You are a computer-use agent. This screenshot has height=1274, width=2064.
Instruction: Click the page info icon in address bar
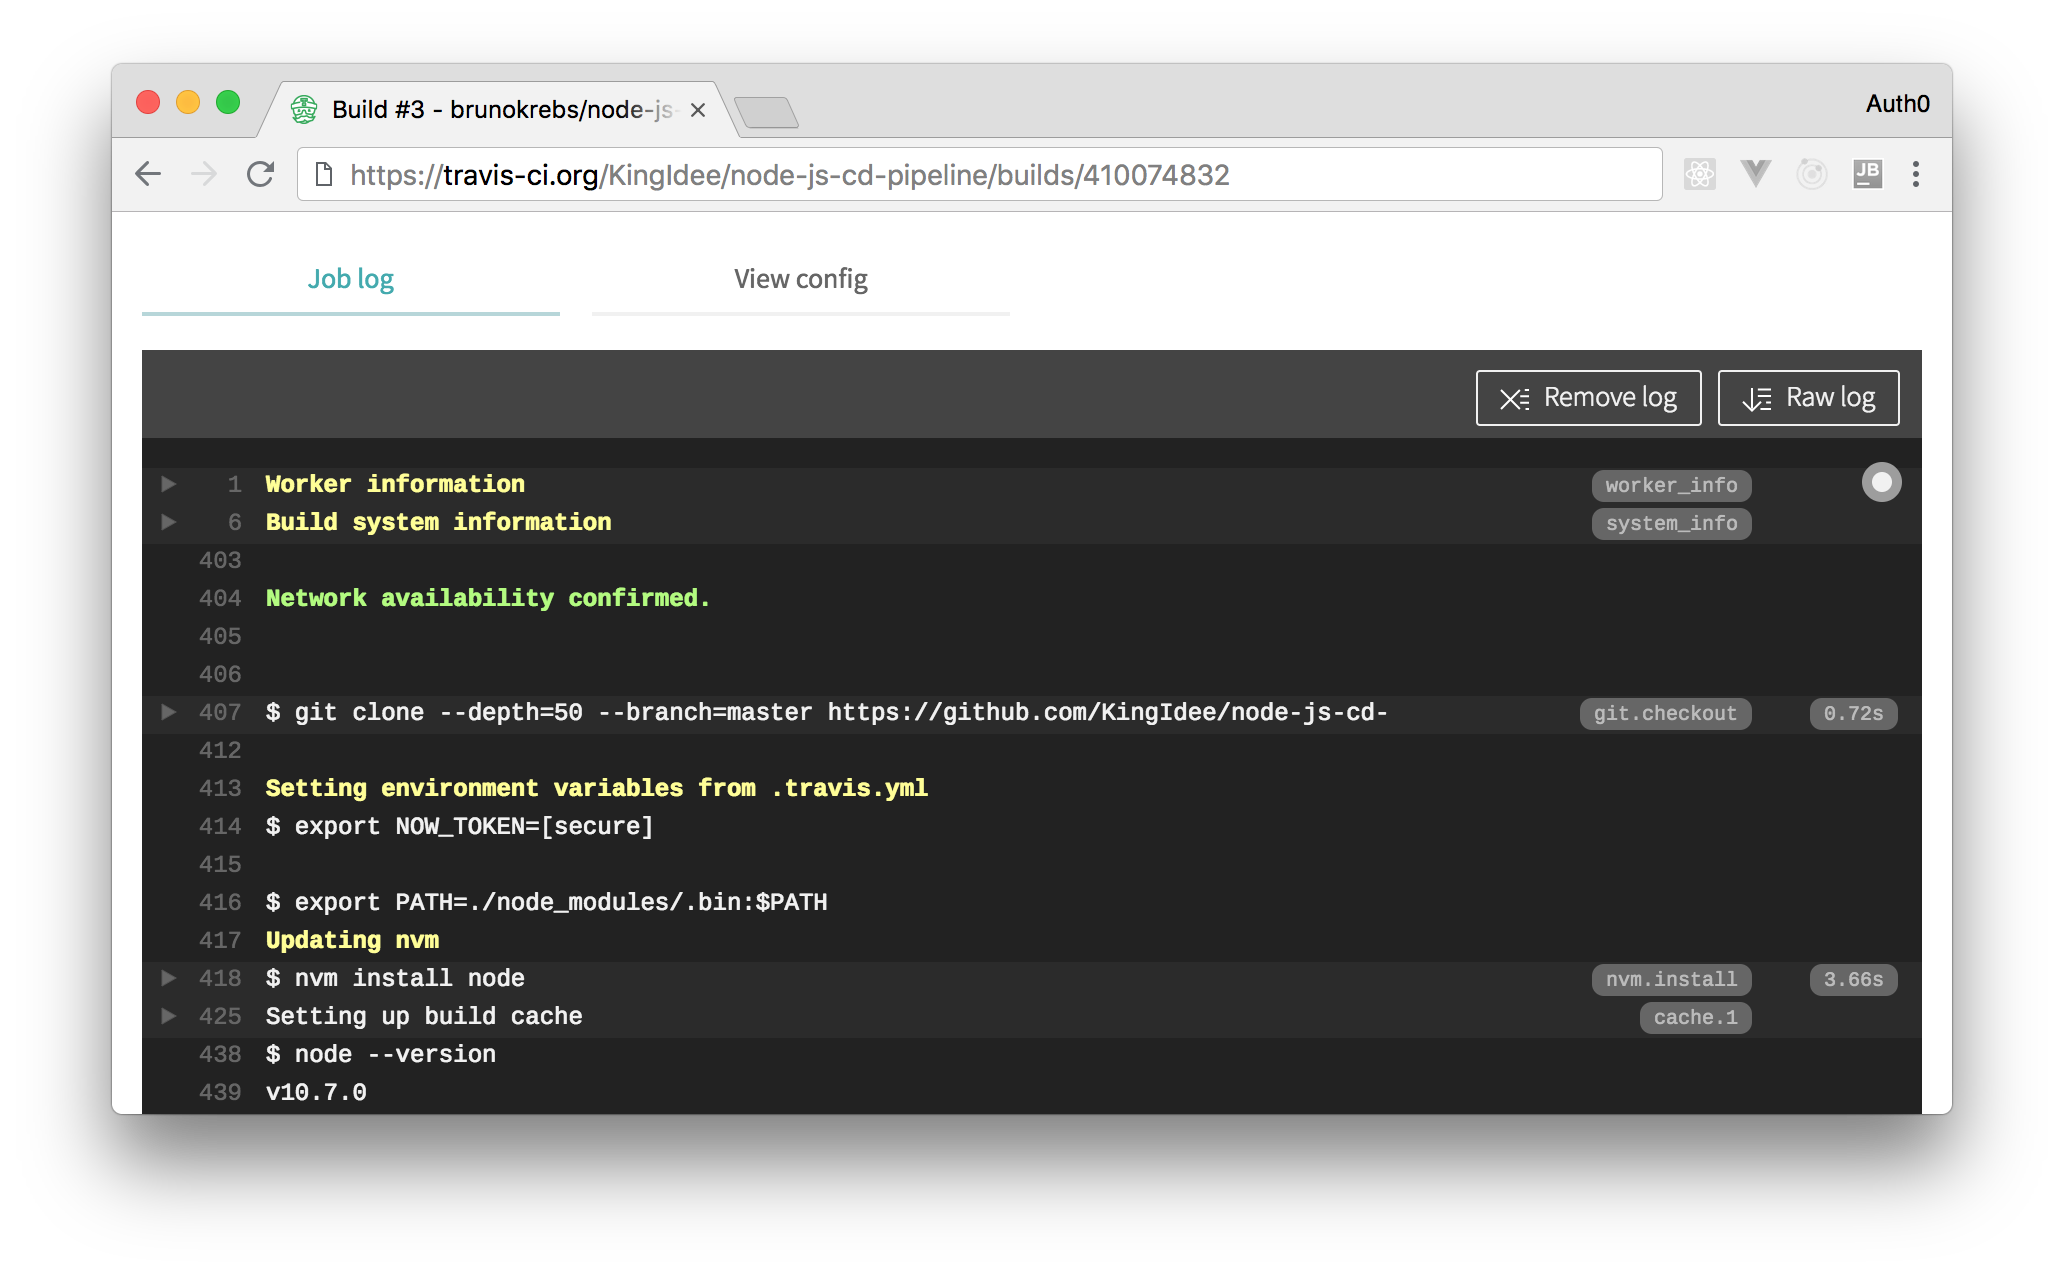click(x=324, y=174)
